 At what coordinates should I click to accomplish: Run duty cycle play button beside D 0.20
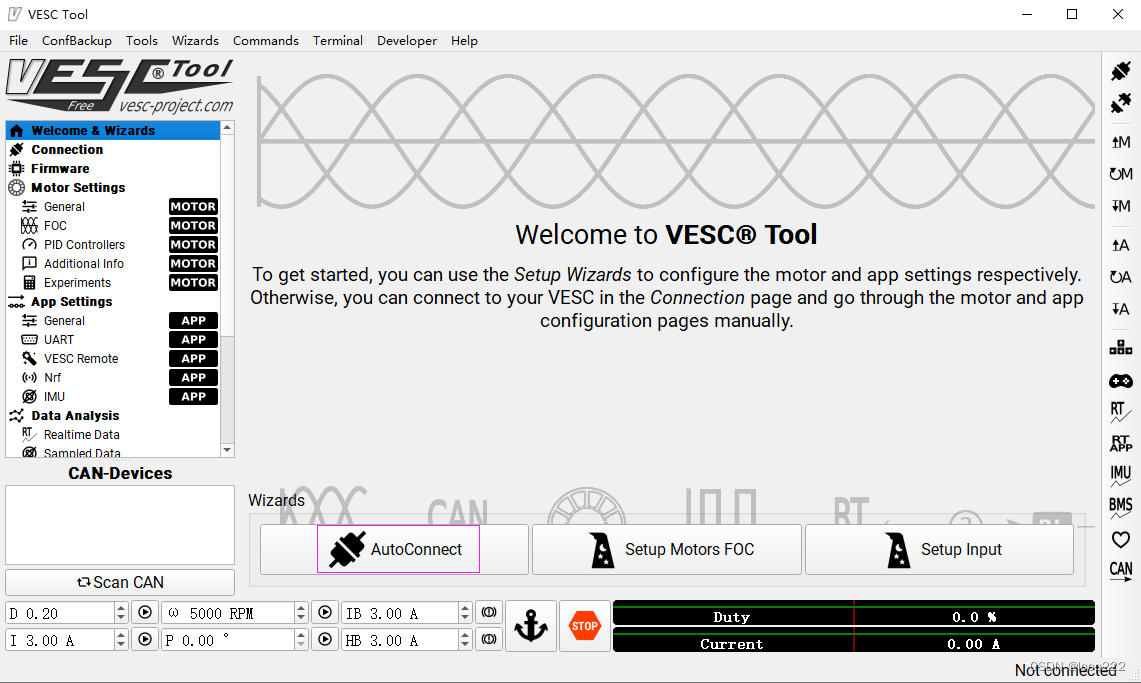(145, 612)
